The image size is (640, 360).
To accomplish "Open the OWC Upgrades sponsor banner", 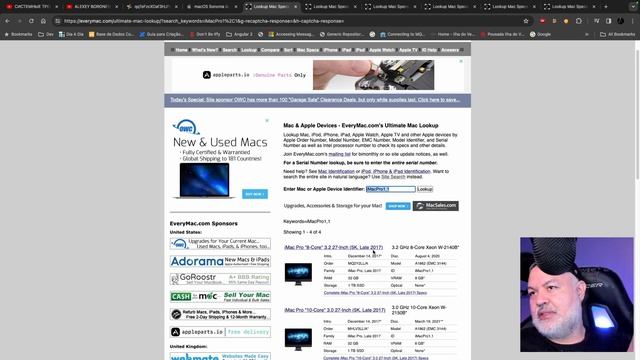I will click(220, 244).
